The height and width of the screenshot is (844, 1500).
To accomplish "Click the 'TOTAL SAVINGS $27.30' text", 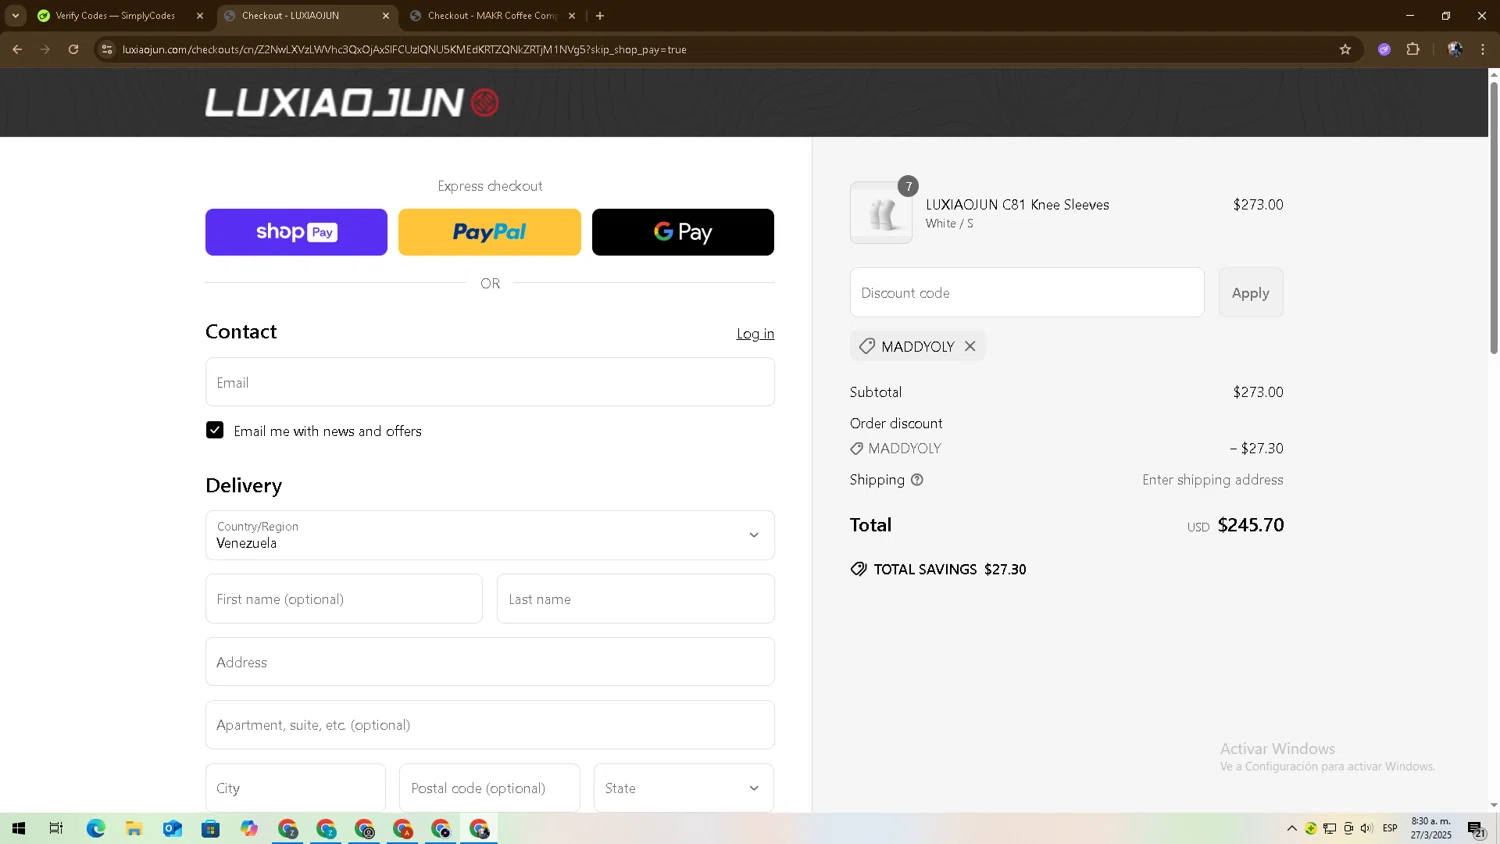I will coord(950,569).
